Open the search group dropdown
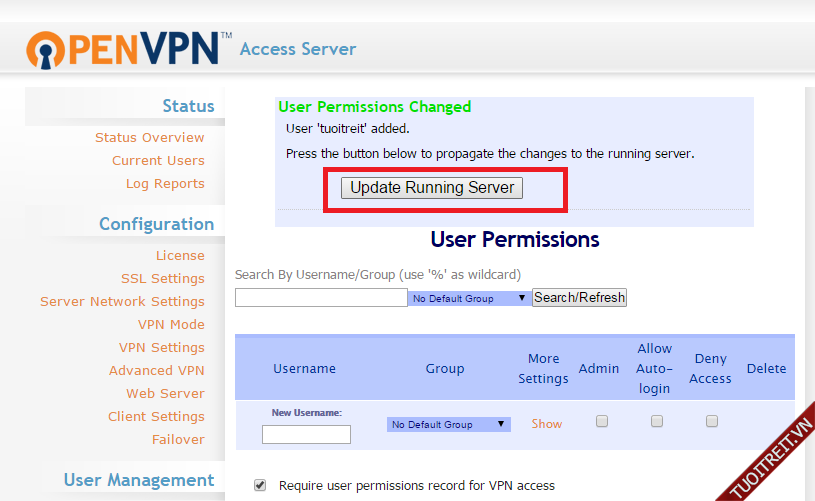 coord(469,298)
